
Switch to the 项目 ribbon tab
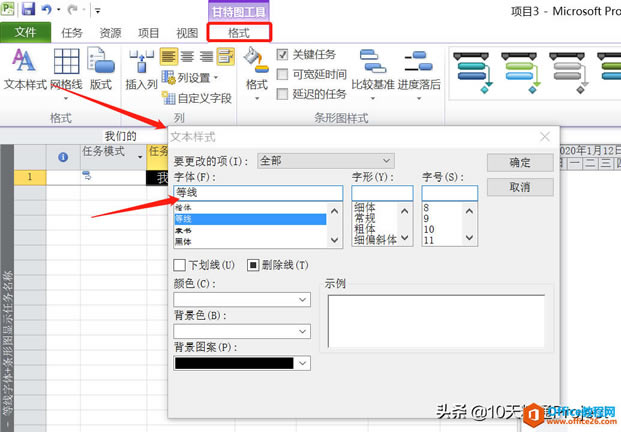click(149, 33)
